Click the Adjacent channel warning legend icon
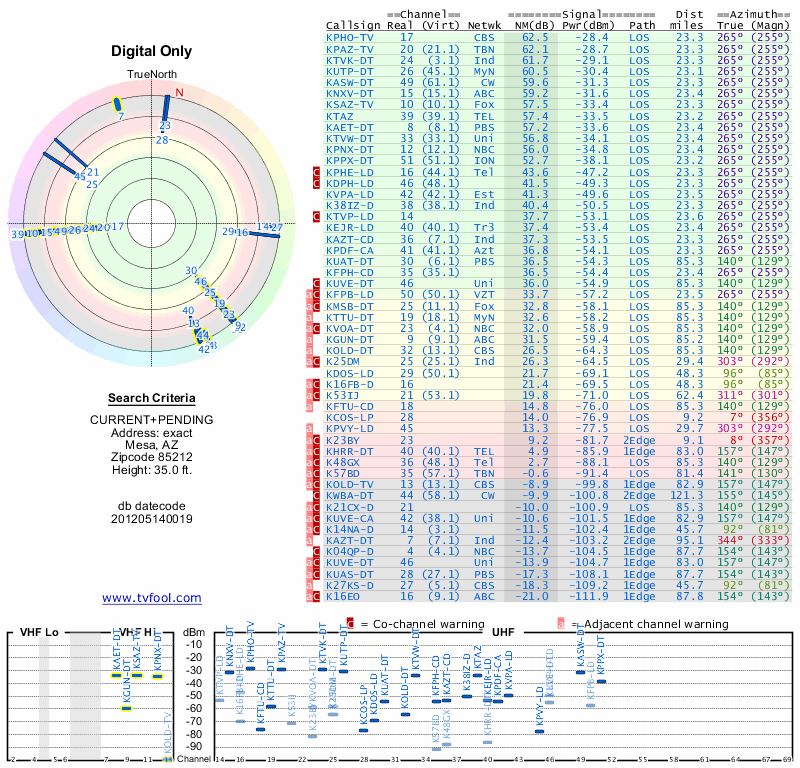 (x=561, y=624)
